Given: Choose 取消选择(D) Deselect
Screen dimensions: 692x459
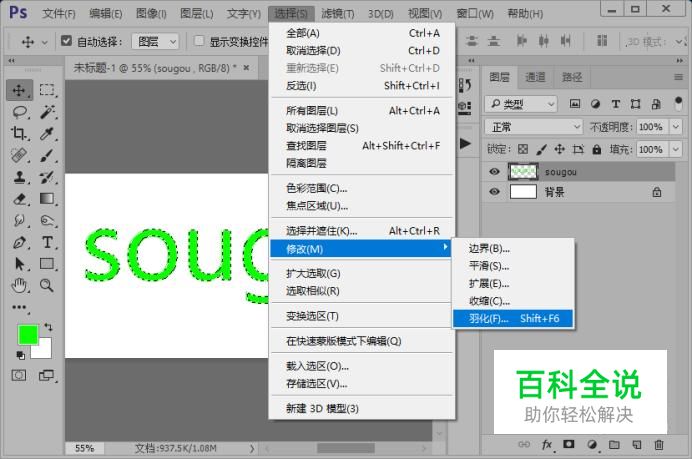Looking at the screenshot, I should [x=363, y=51].
